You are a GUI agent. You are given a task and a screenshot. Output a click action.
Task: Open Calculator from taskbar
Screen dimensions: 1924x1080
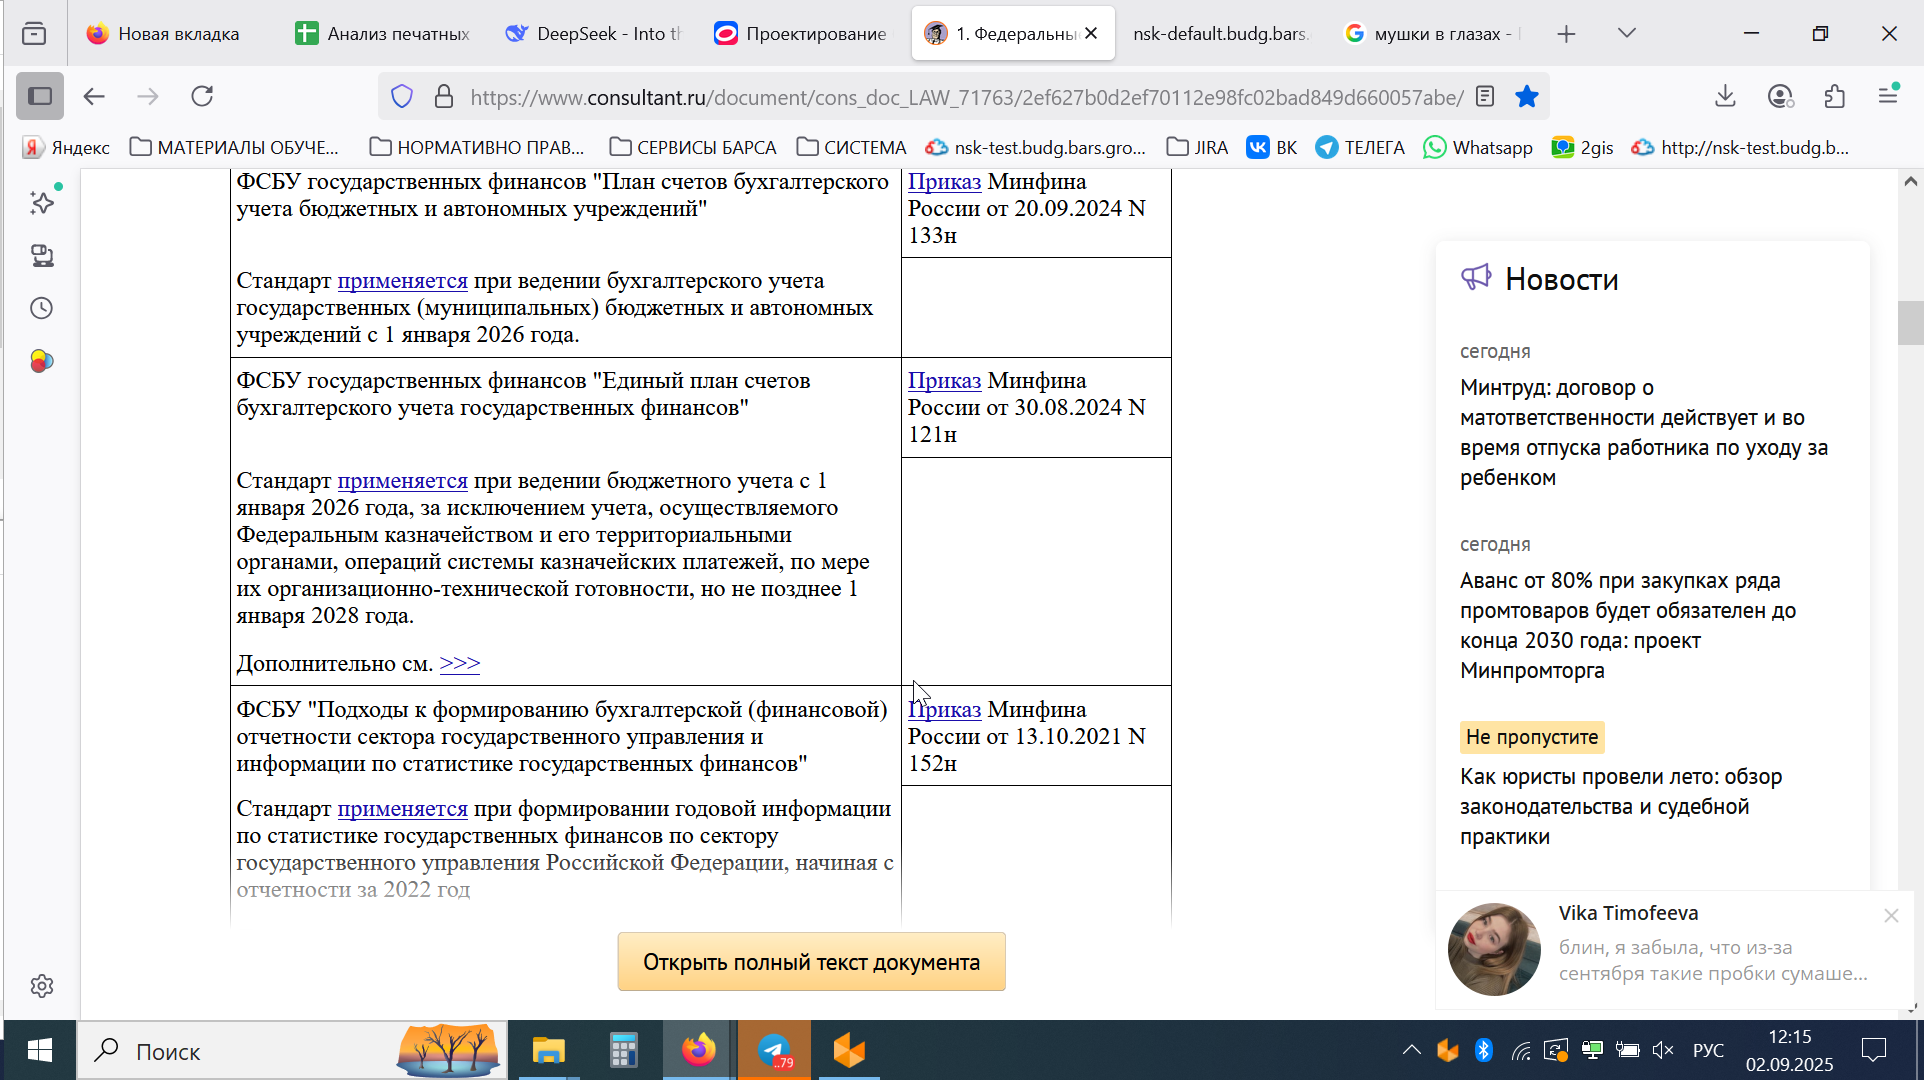[623, 1050]
